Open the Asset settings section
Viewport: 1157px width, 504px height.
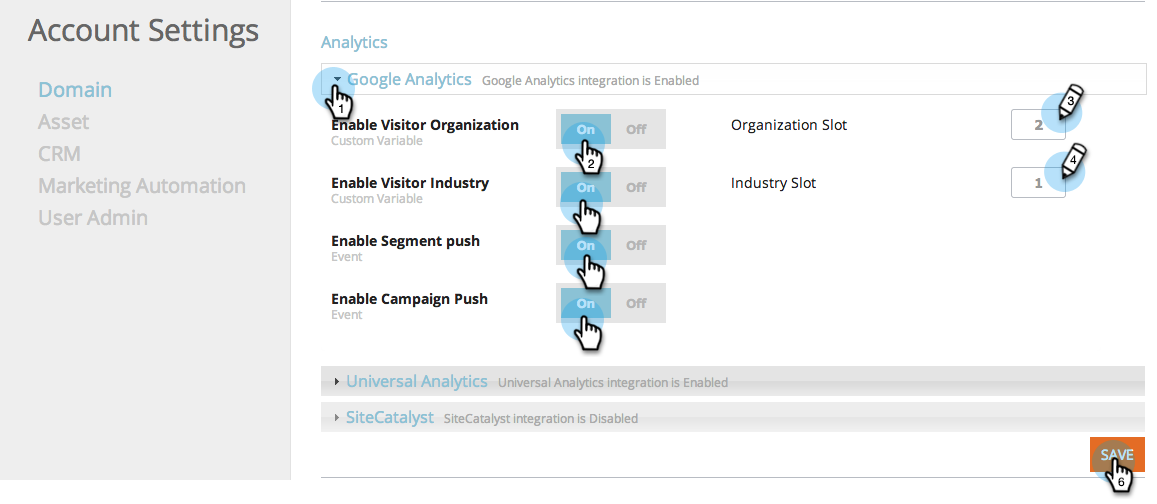63,122
